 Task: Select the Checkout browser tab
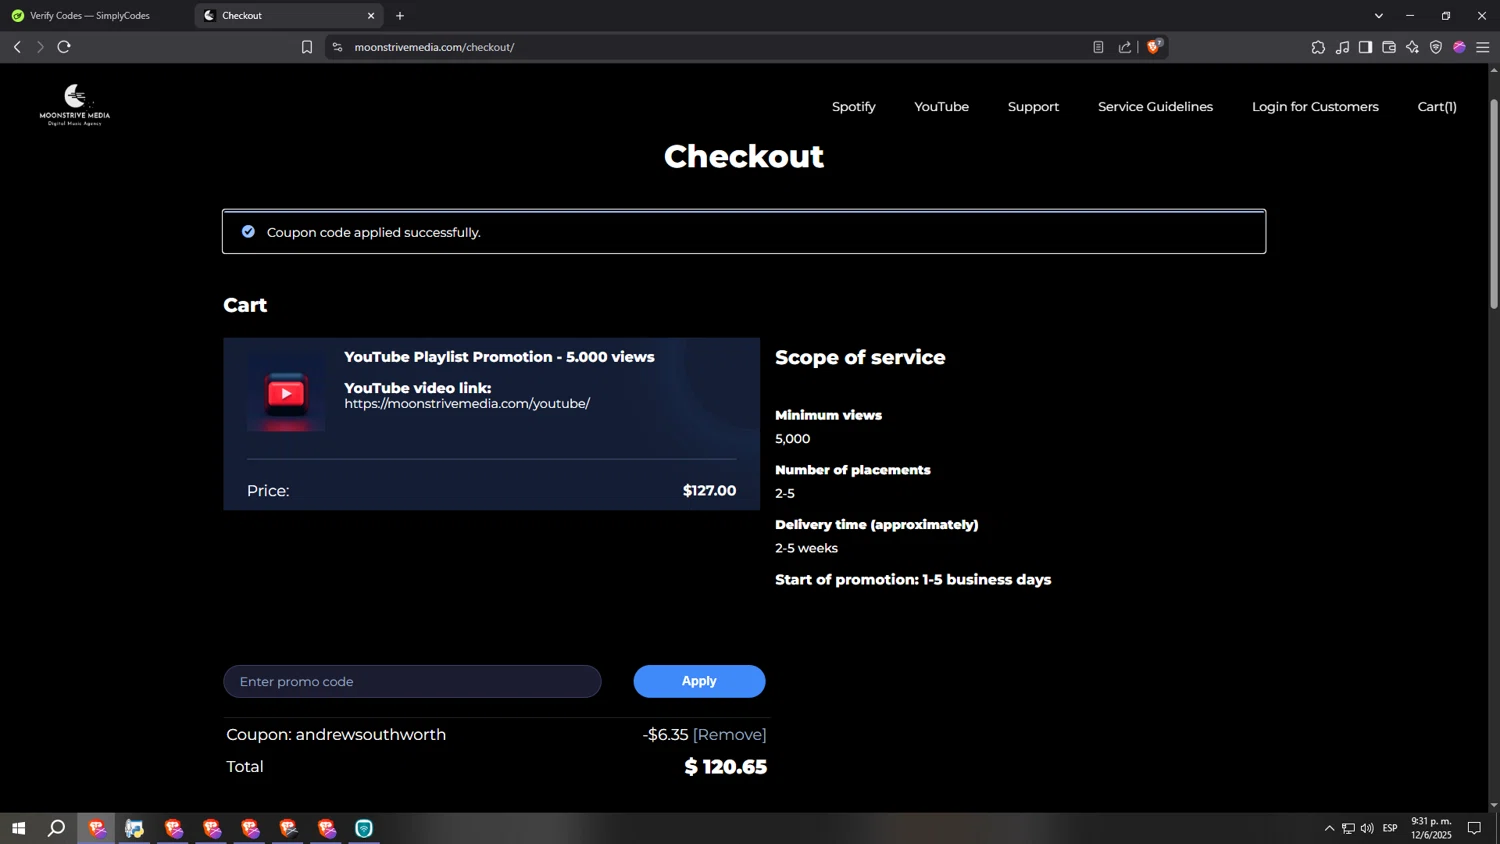click(x=289, y=16)
